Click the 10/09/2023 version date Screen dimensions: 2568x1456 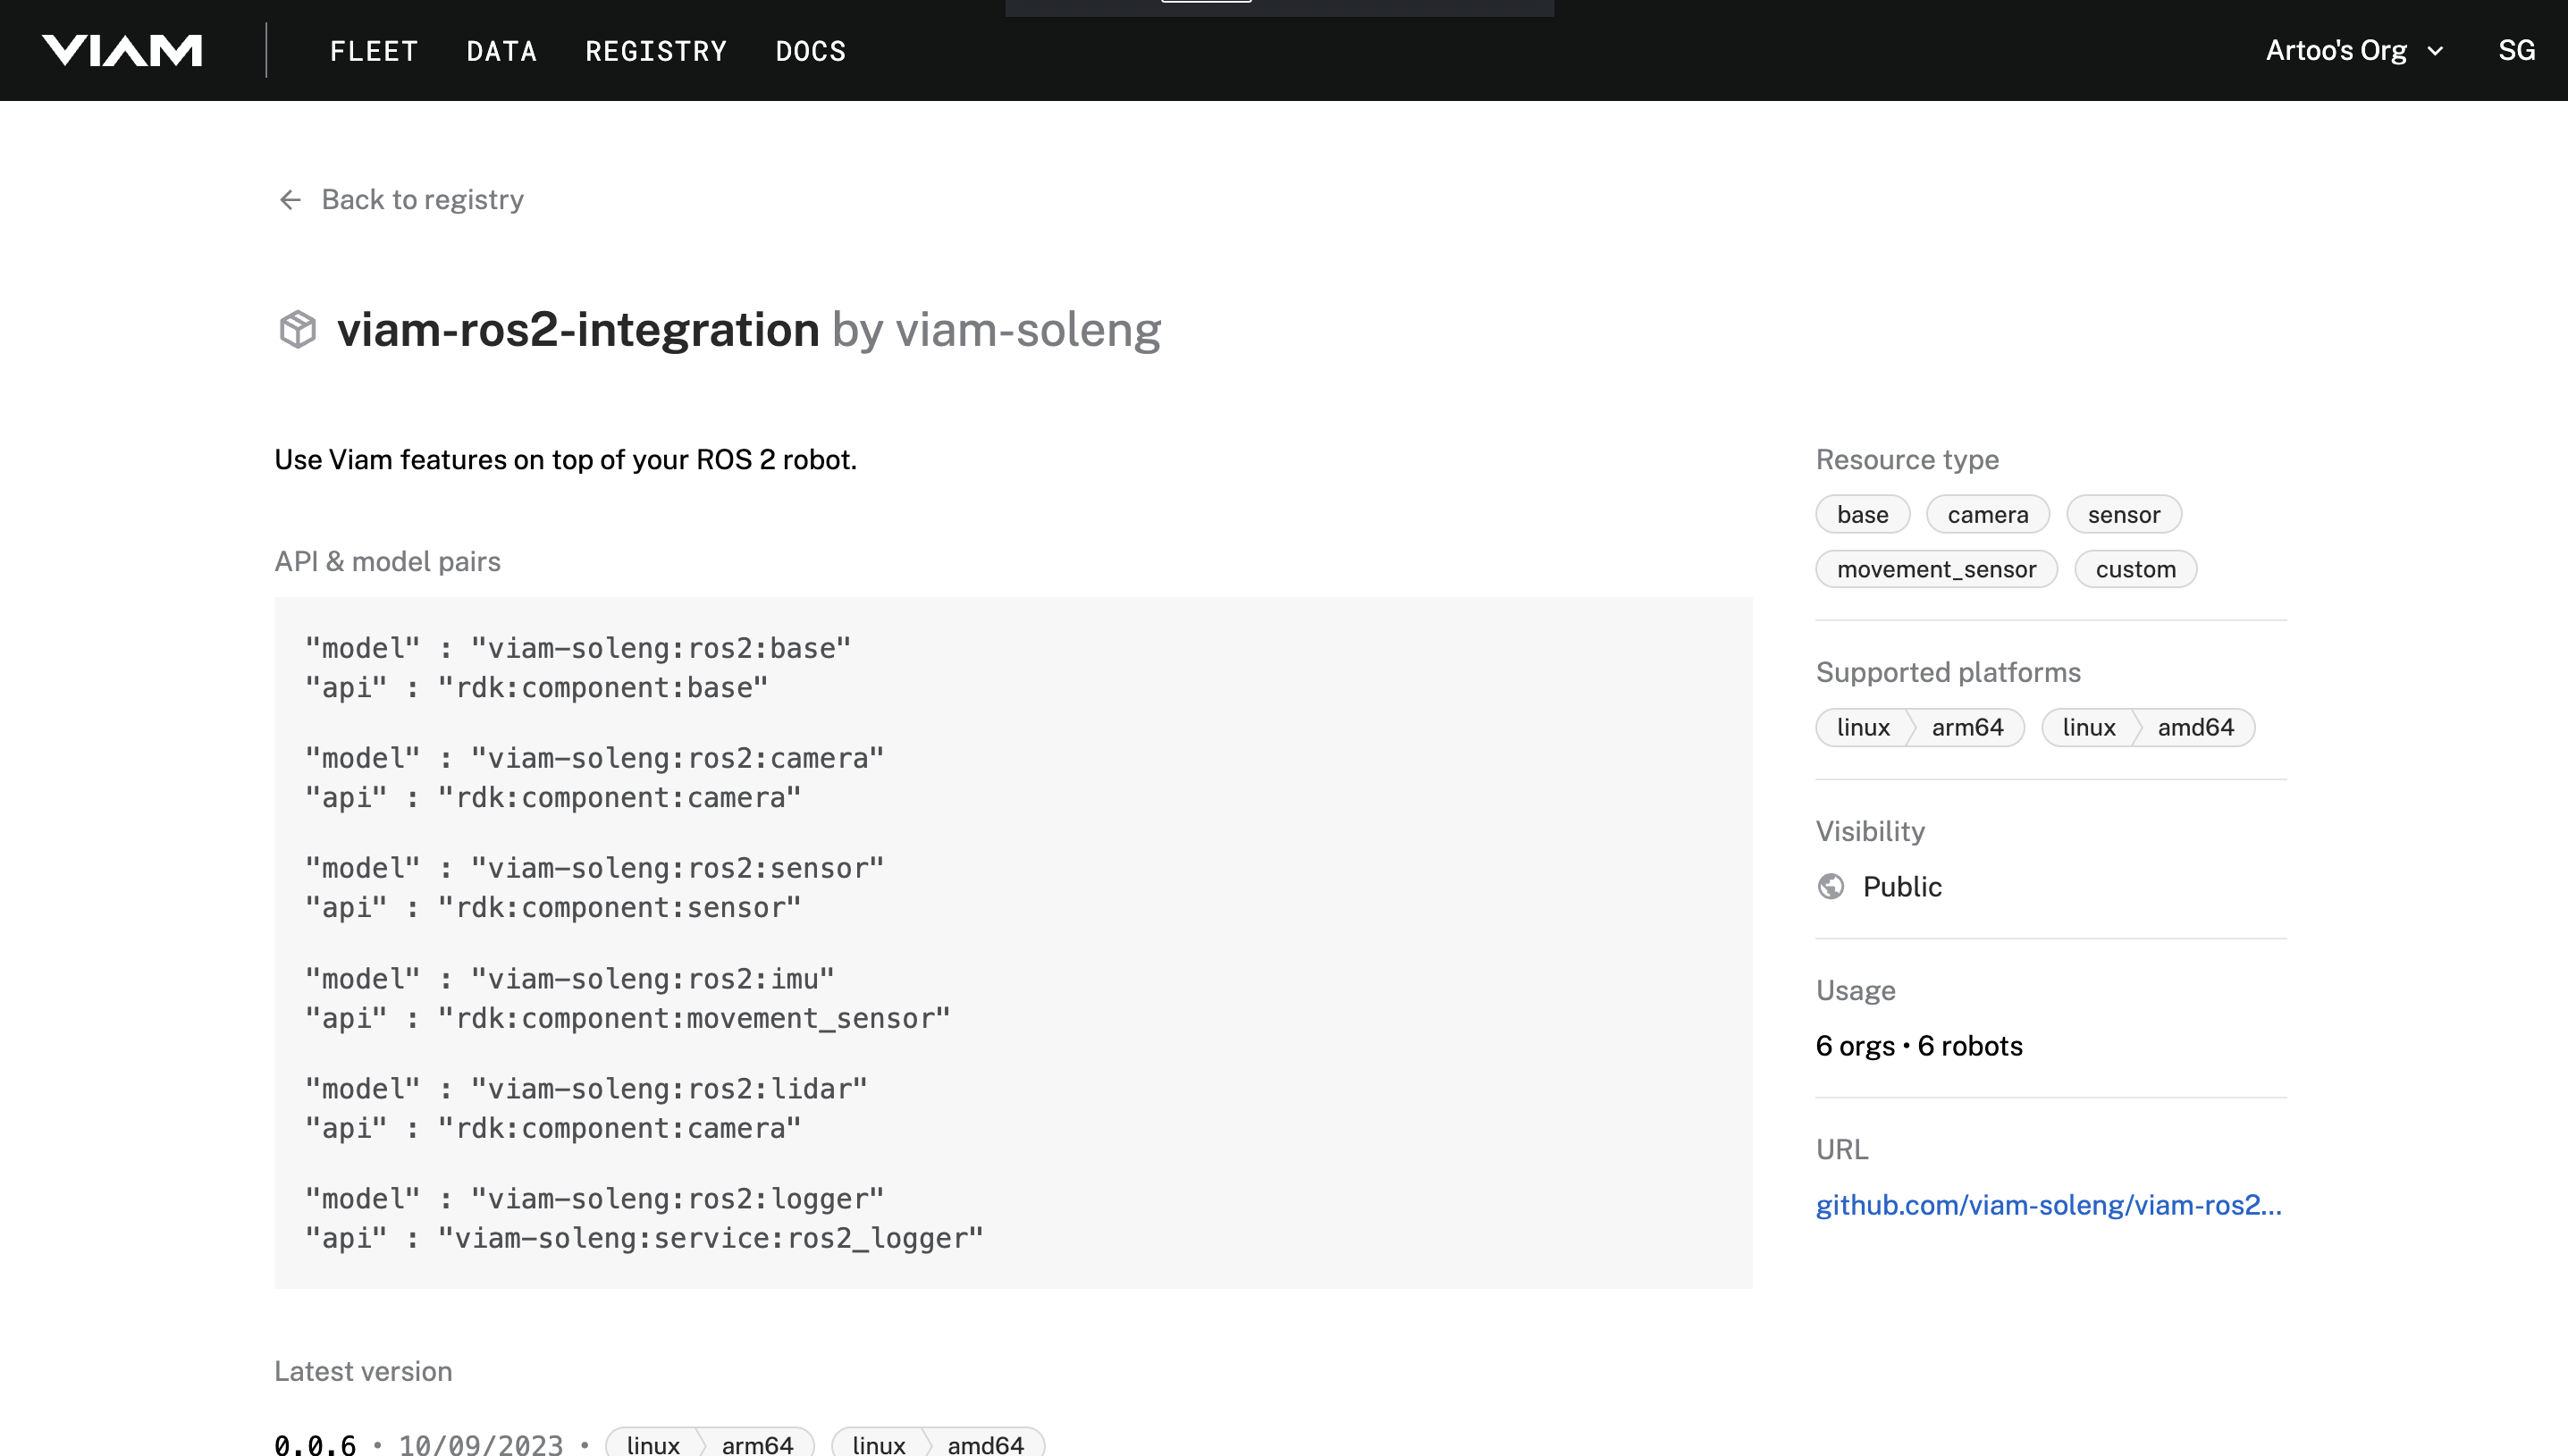coord(481,1444)
